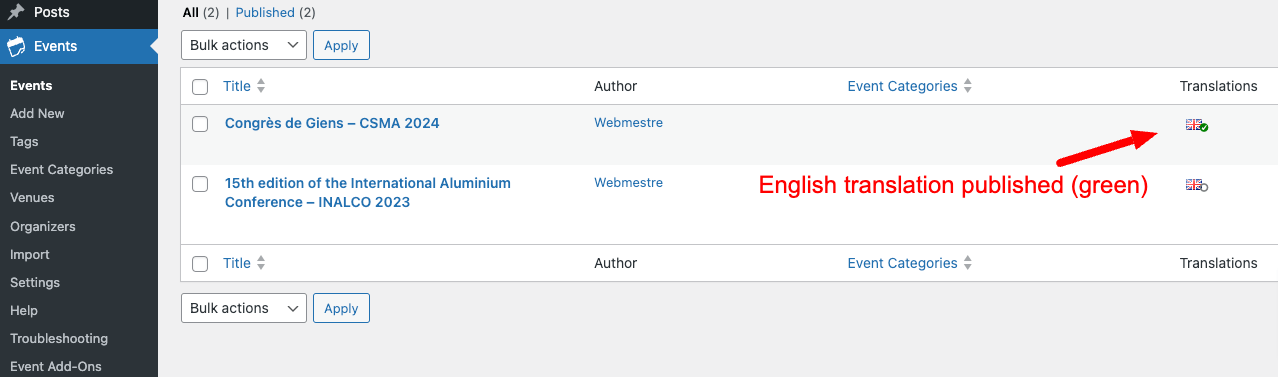Toggle select-all checkbox in top header row
The width and height of the screenshot is (1278, 377).
coord(200,87)
